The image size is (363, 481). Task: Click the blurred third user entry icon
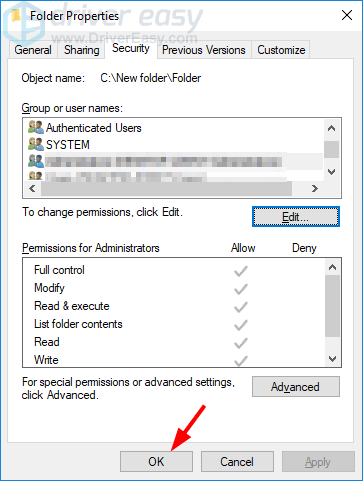36,161
